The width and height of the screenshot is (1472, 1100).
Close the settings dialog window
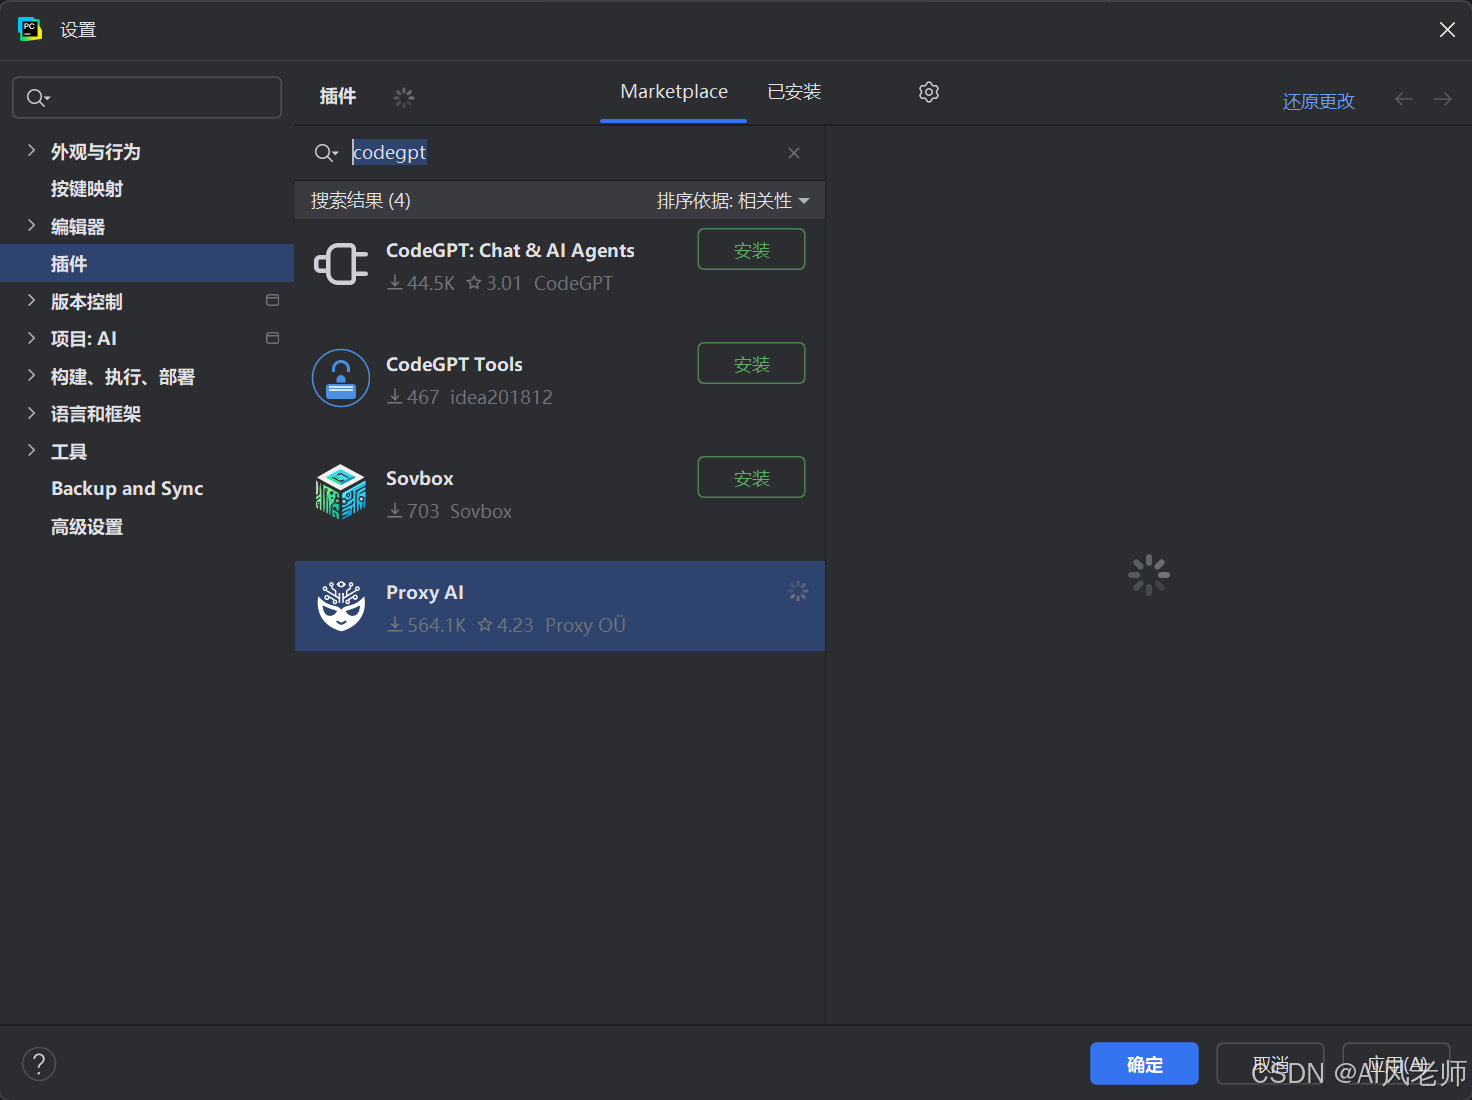click(x=1447, y=30)
